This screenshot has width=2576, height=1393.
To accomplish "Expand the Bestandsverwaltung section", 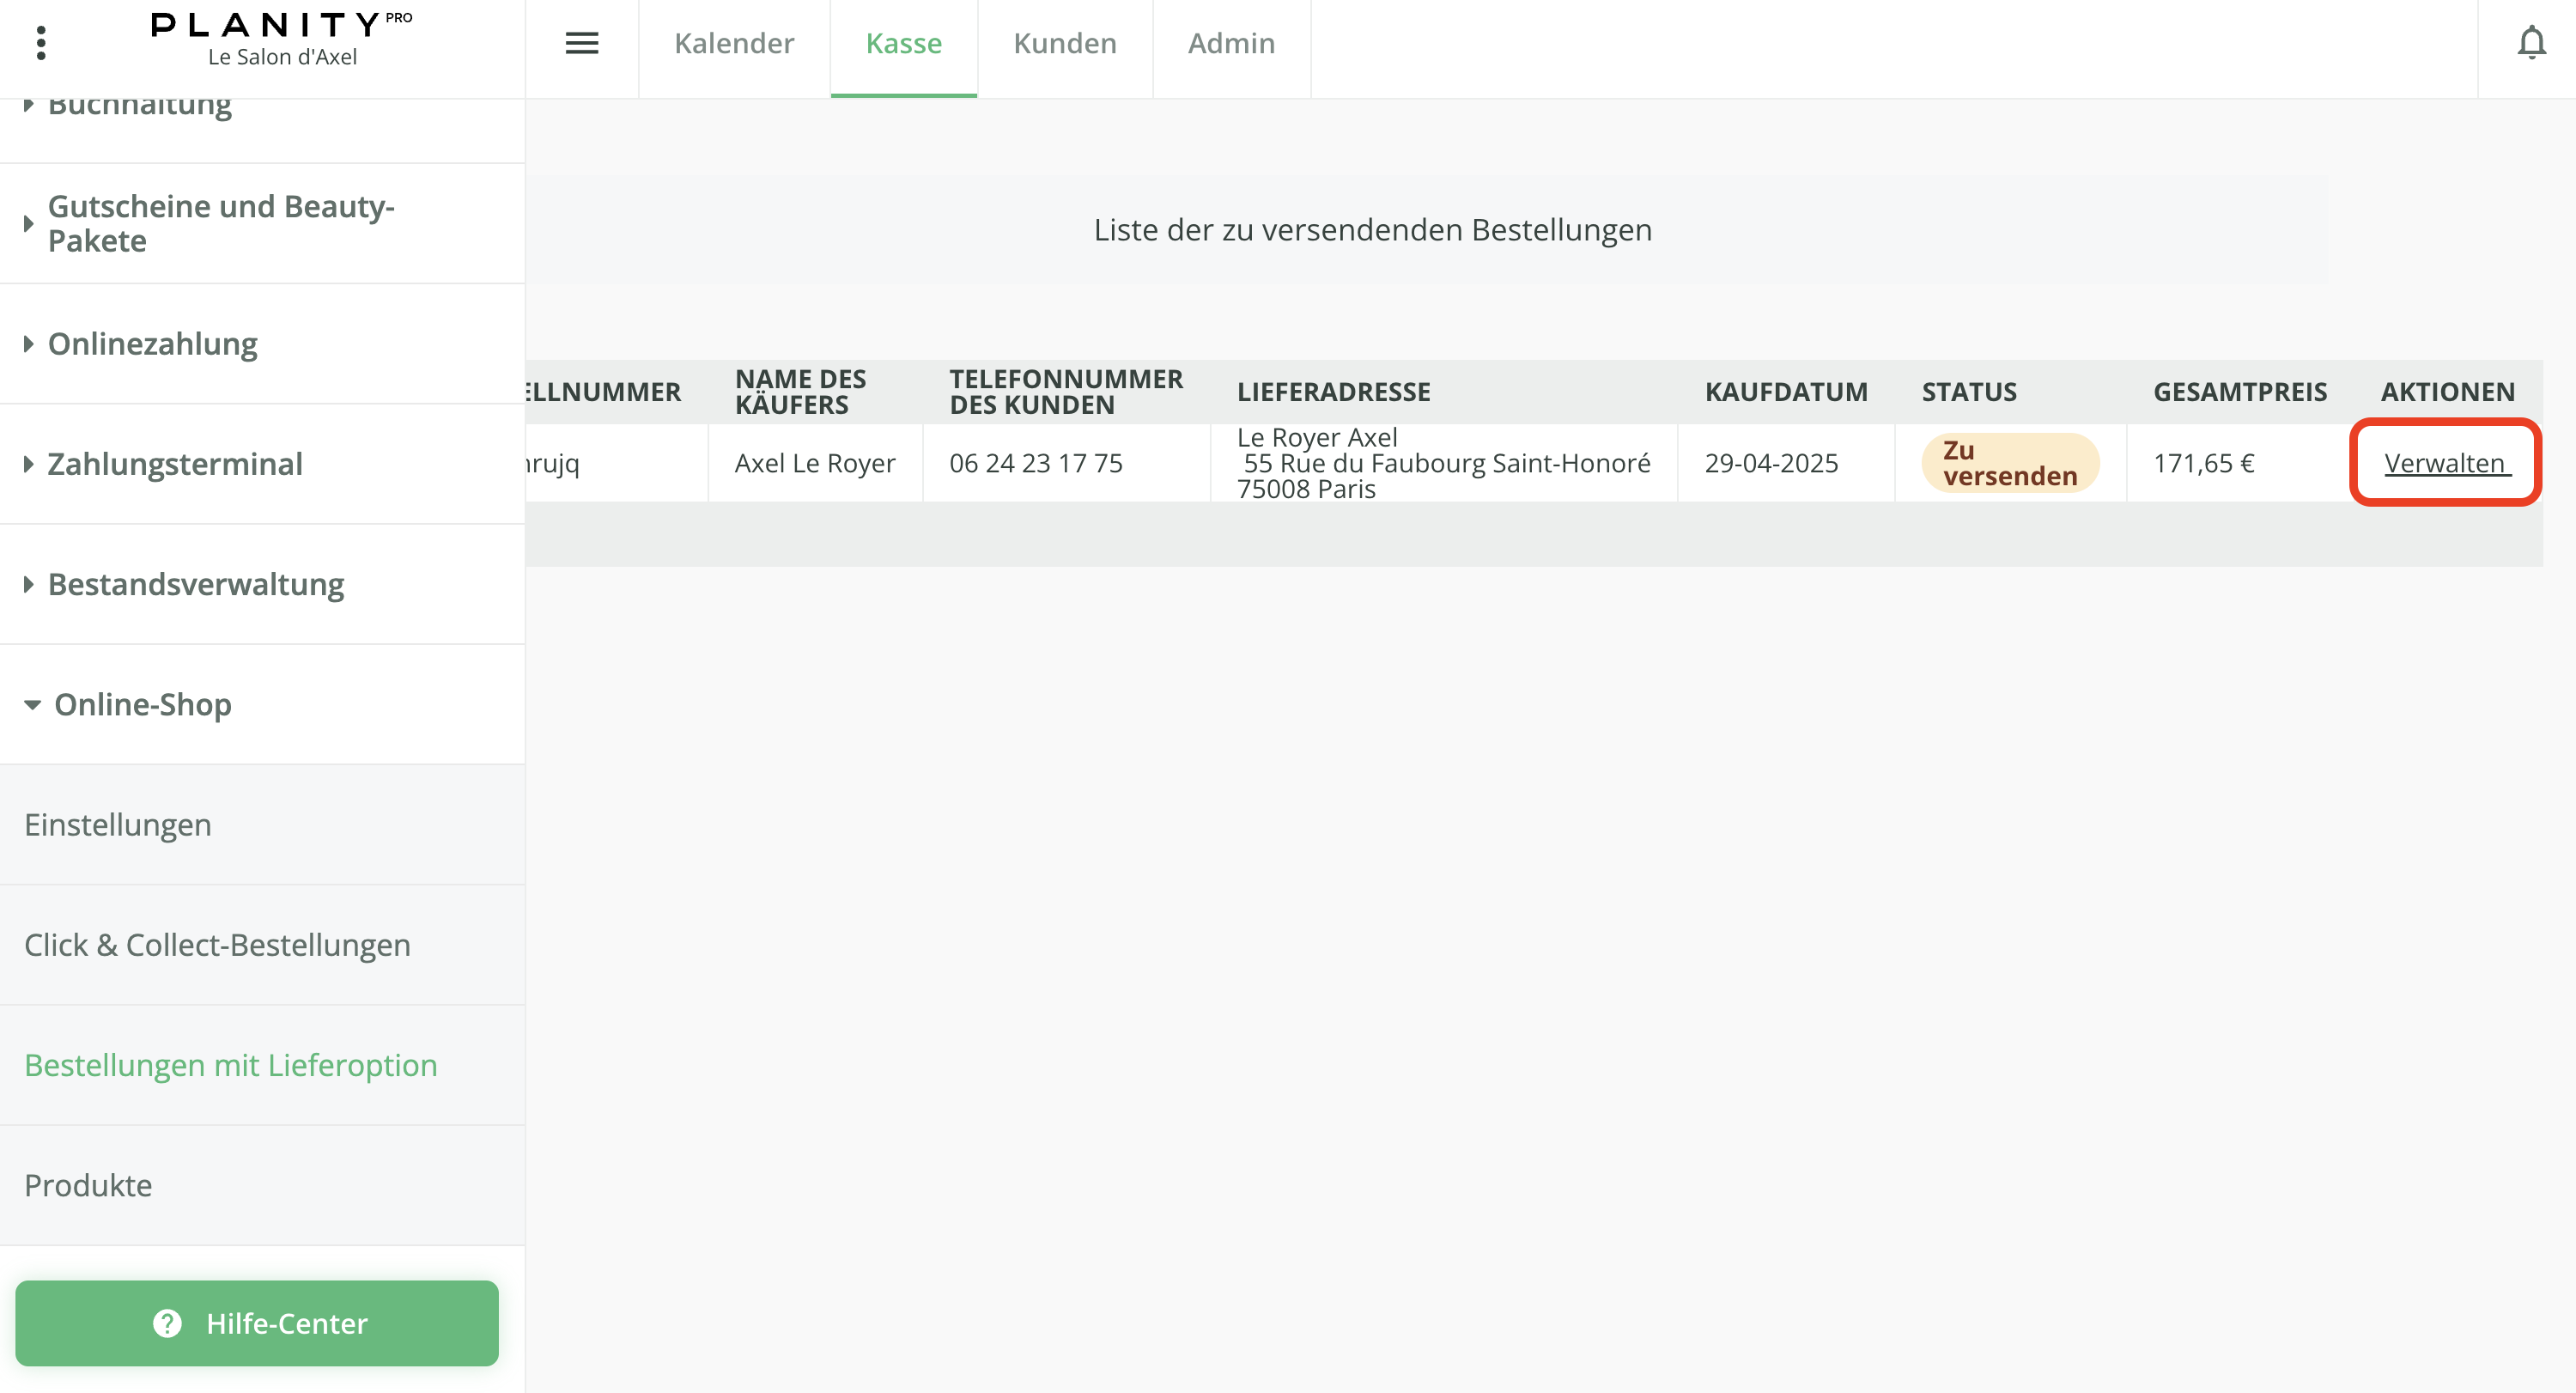I will (x=195, y=584).
